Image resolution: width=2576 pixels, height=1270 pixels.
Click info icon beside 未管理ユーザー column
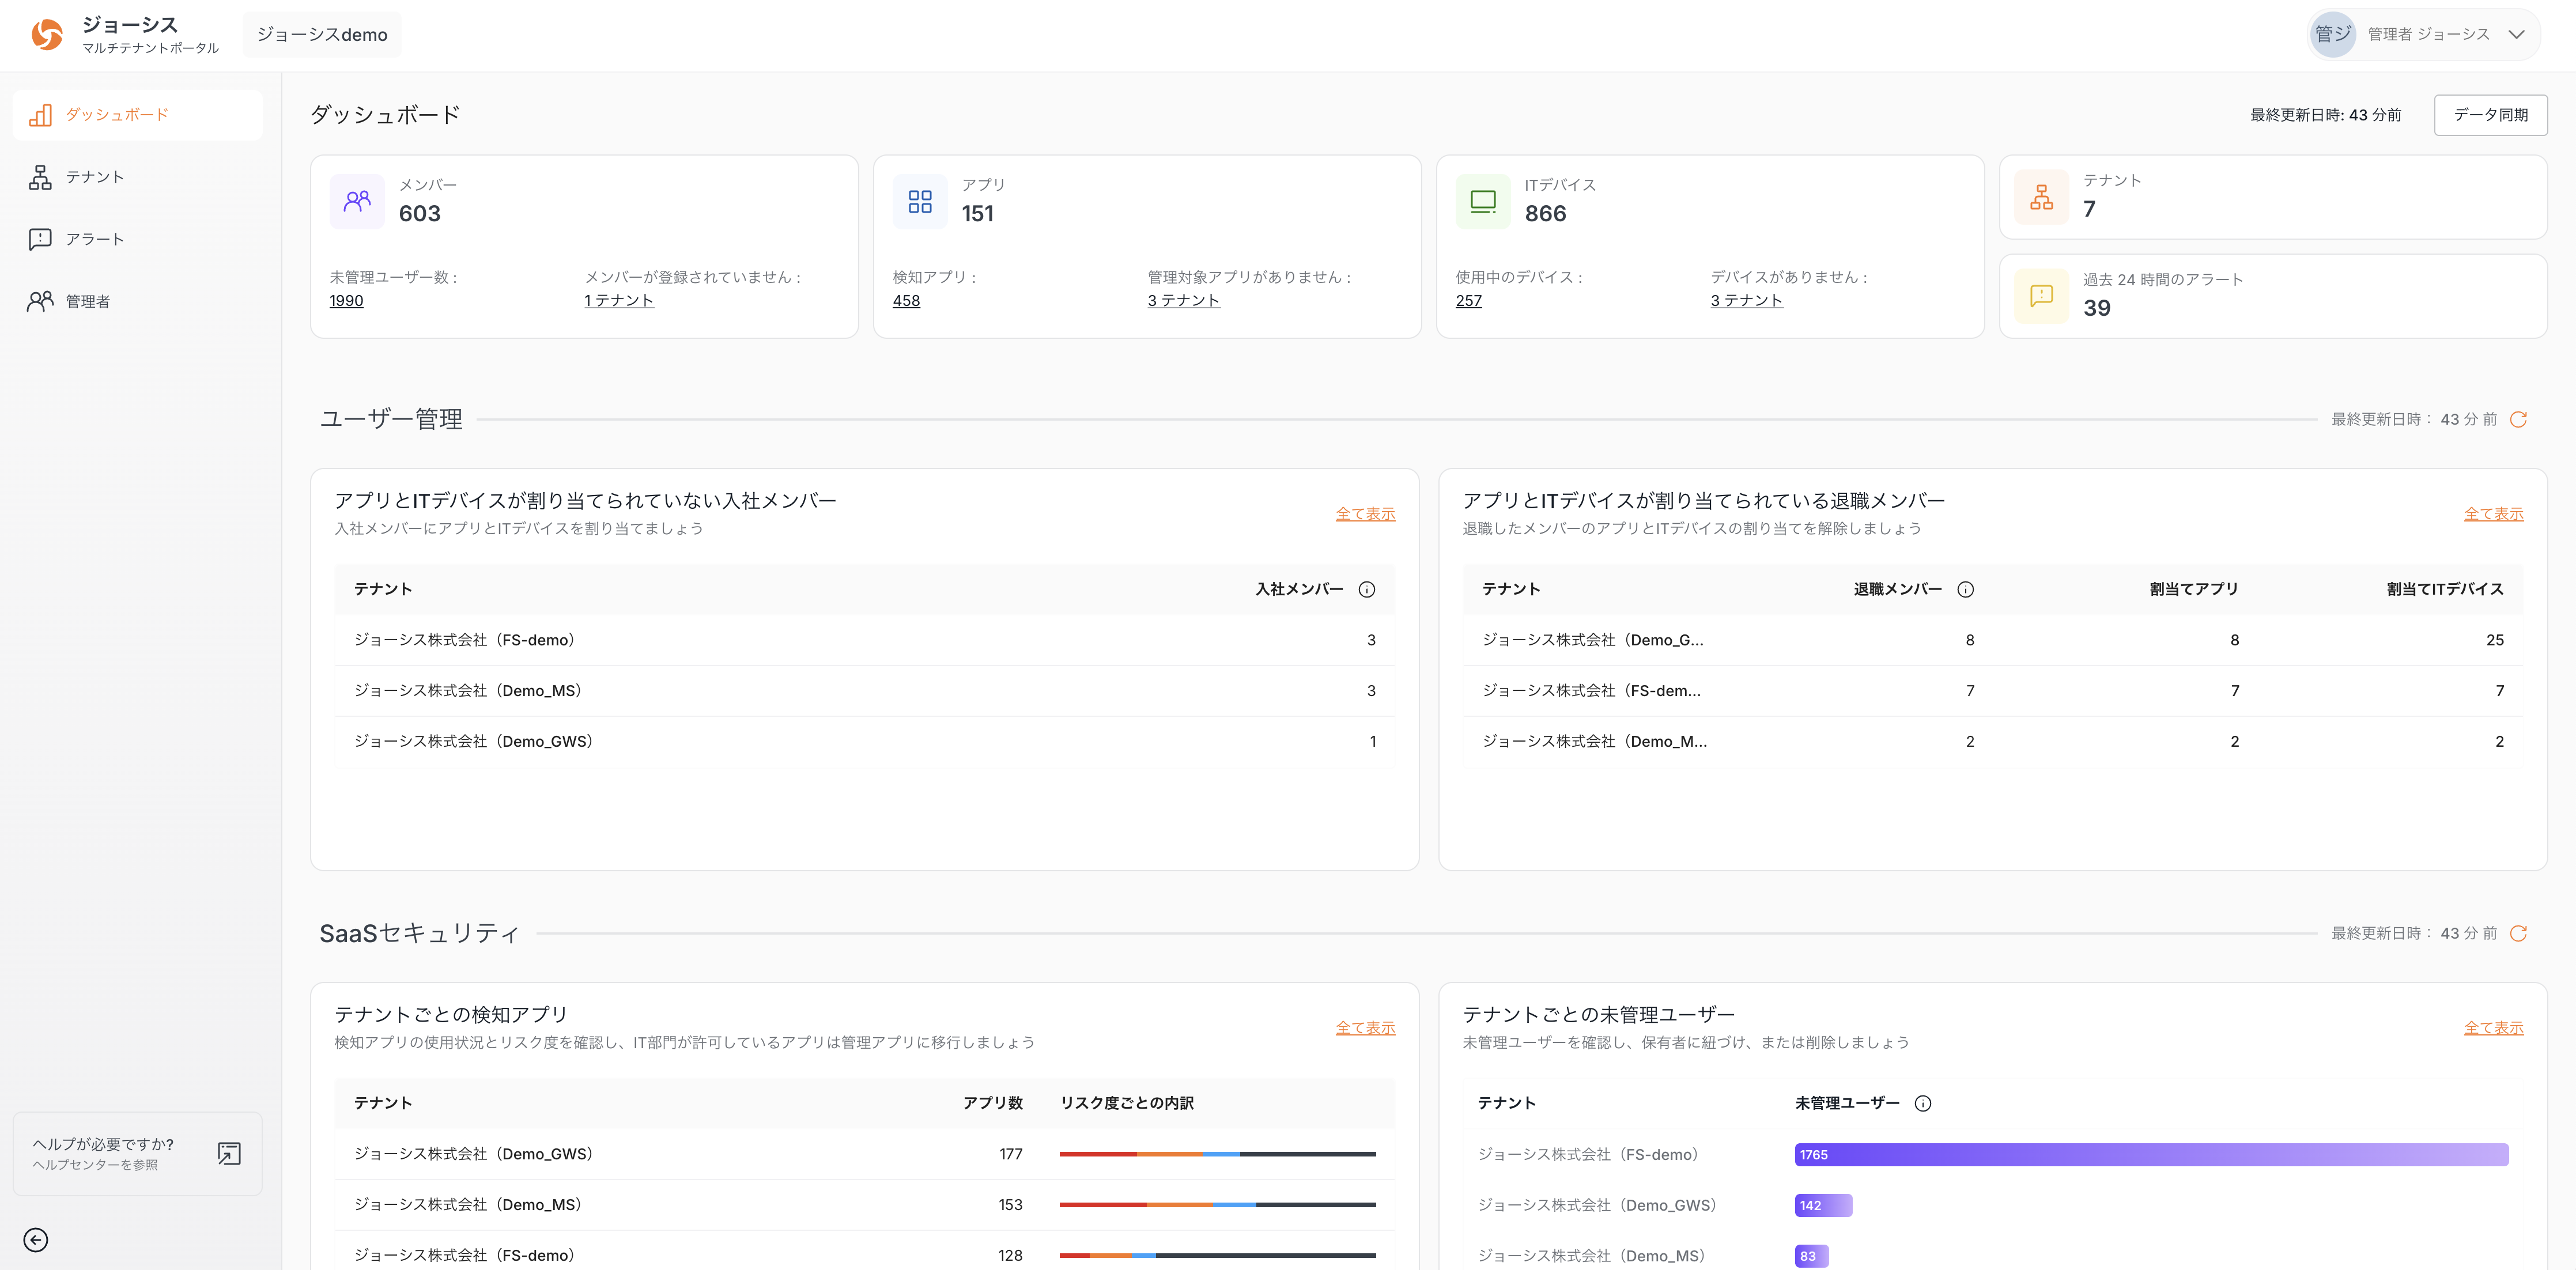pyautogui.click(x=1922, y=1103)
